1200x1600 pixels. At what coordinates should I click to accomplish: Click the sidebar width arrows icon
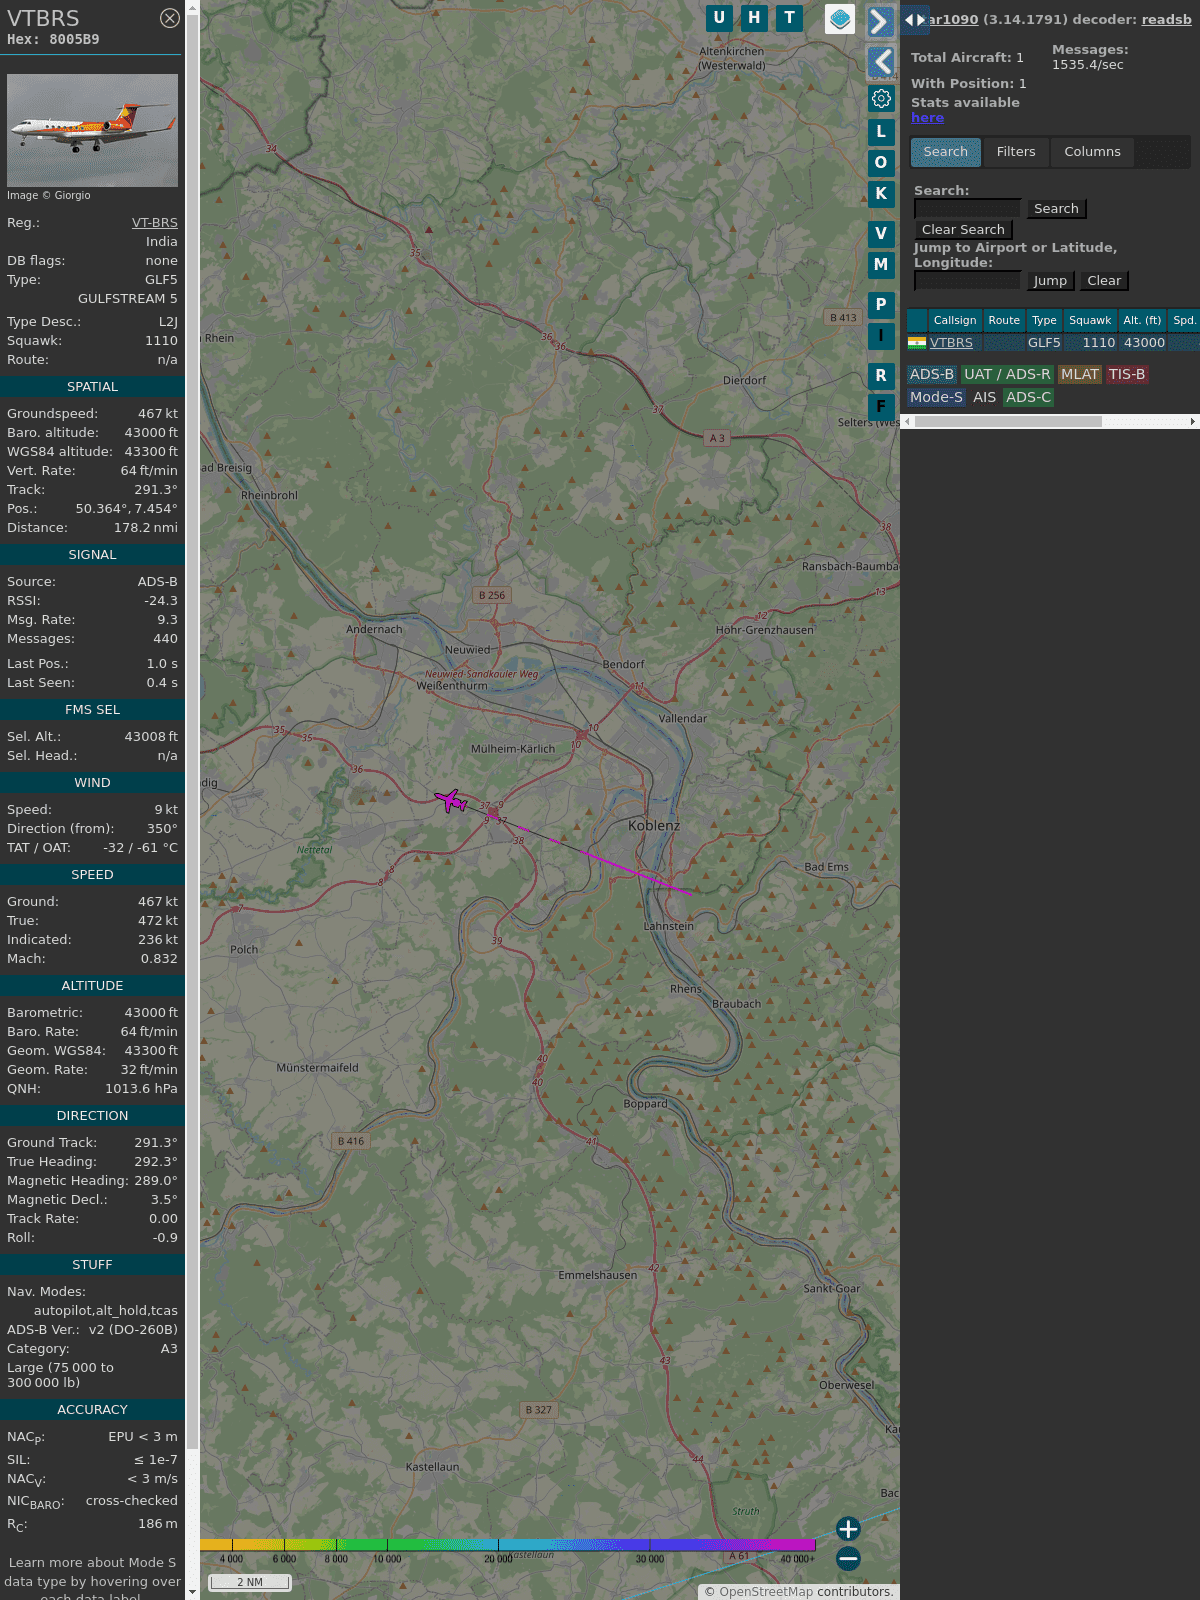click(x=914, y=19)
